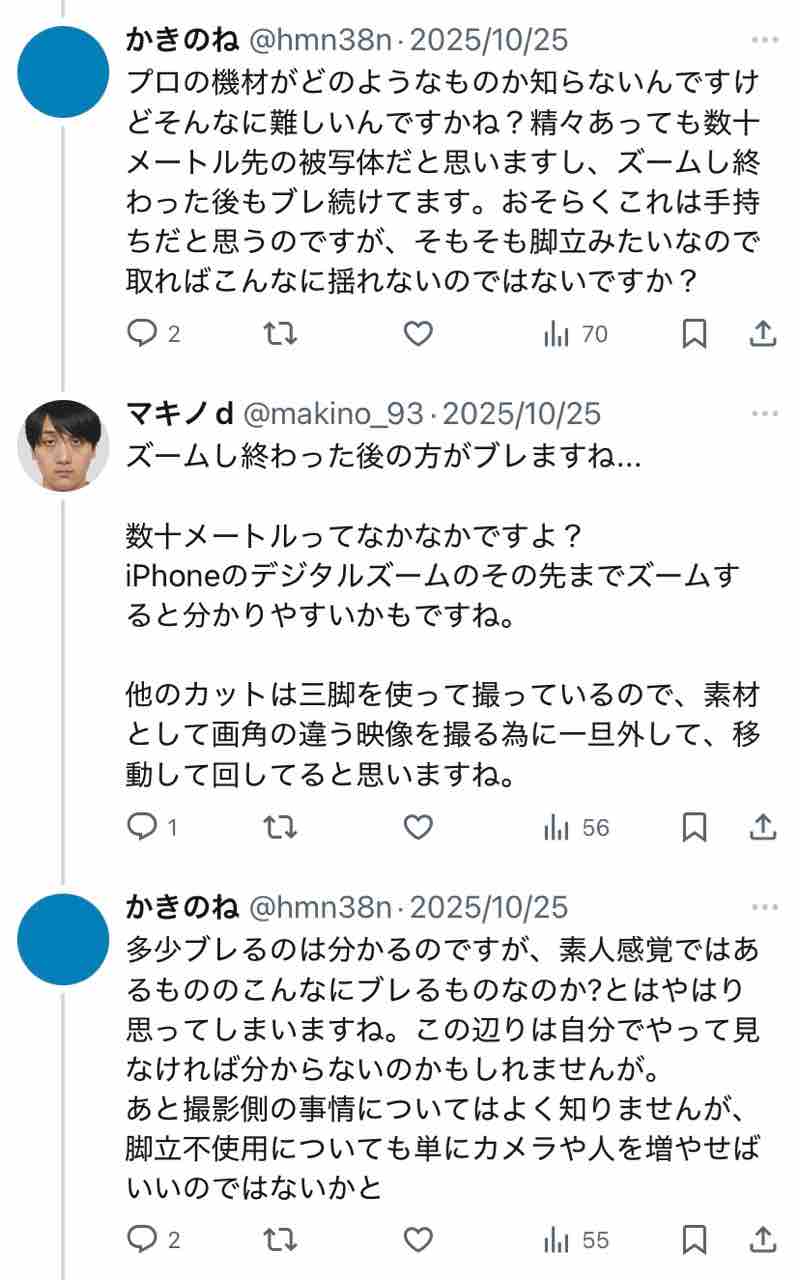Reply to the first かきのね tweet
Screen dimensions: 800x1280
click(x=143, y=334)
